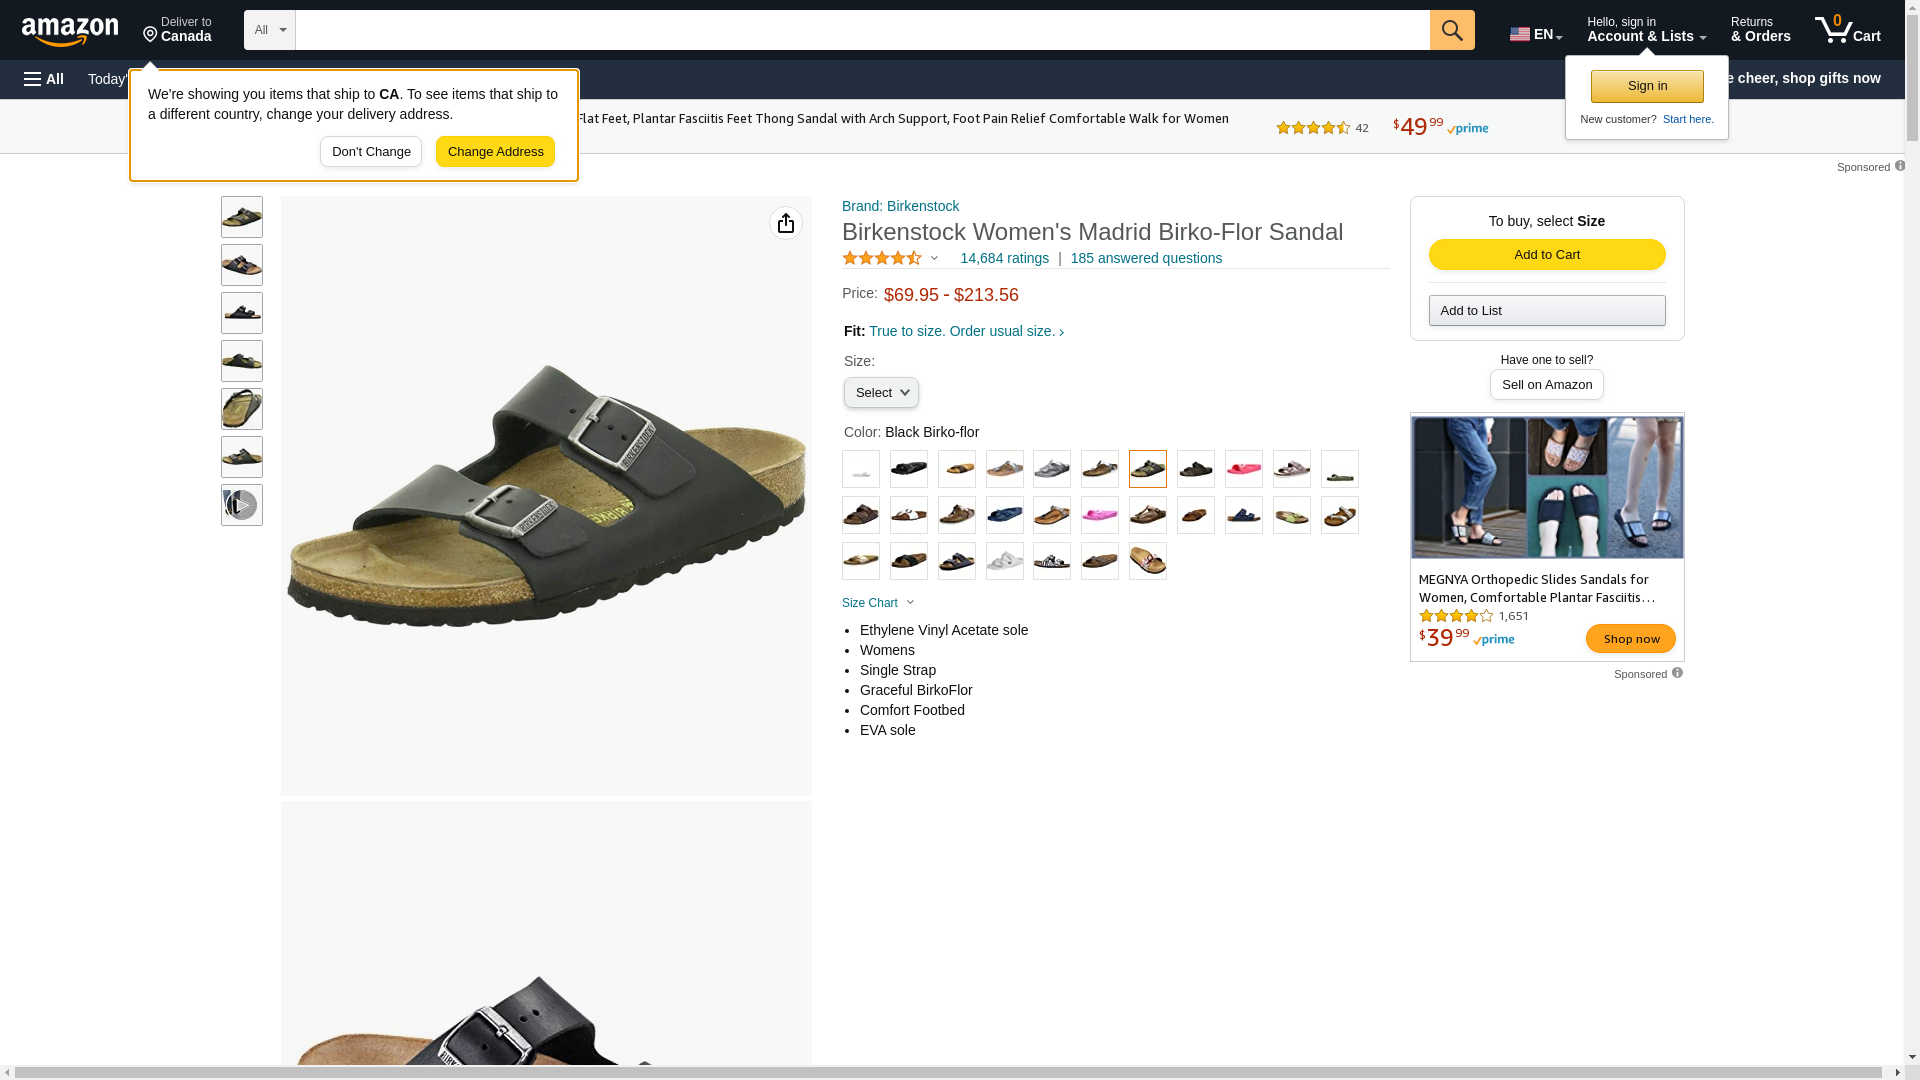1920x1080 pixels.
Task: Click the Amazon logo
Action: [x=70, y=32]
